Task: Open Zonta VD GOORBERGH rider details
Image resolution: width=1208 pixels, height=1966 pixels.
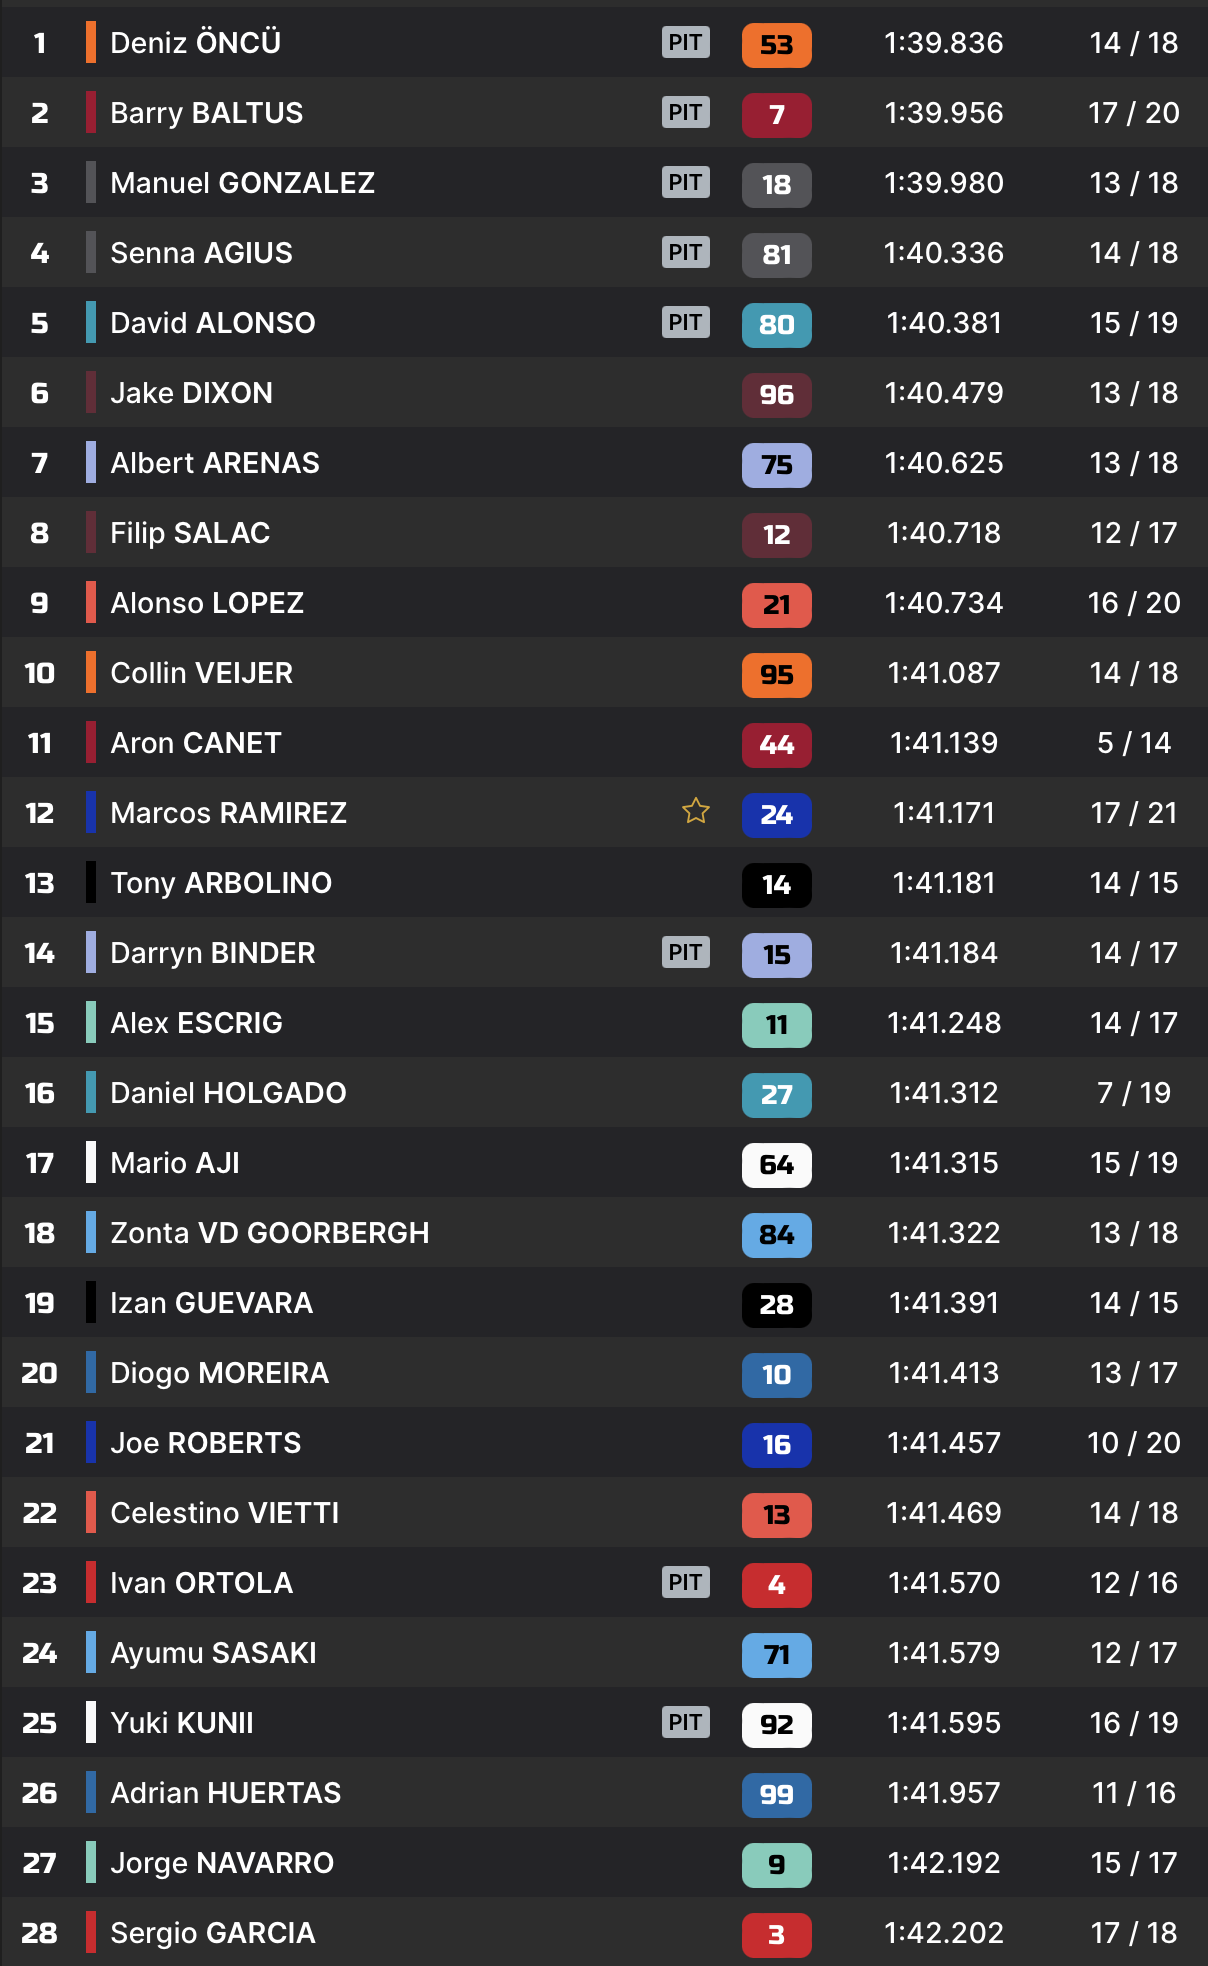Action: tap(269, 1233)
